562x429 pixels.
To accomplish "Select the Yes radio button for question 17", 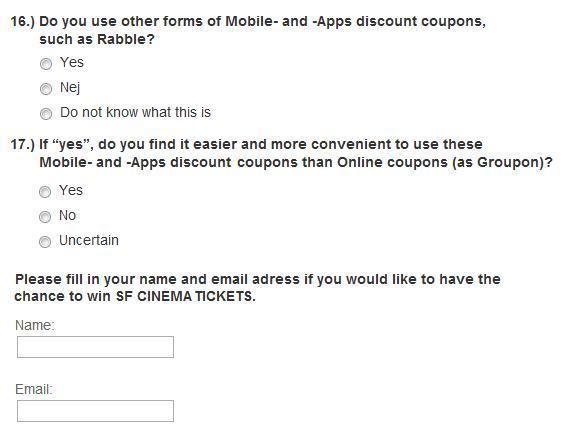I will 45,192.
